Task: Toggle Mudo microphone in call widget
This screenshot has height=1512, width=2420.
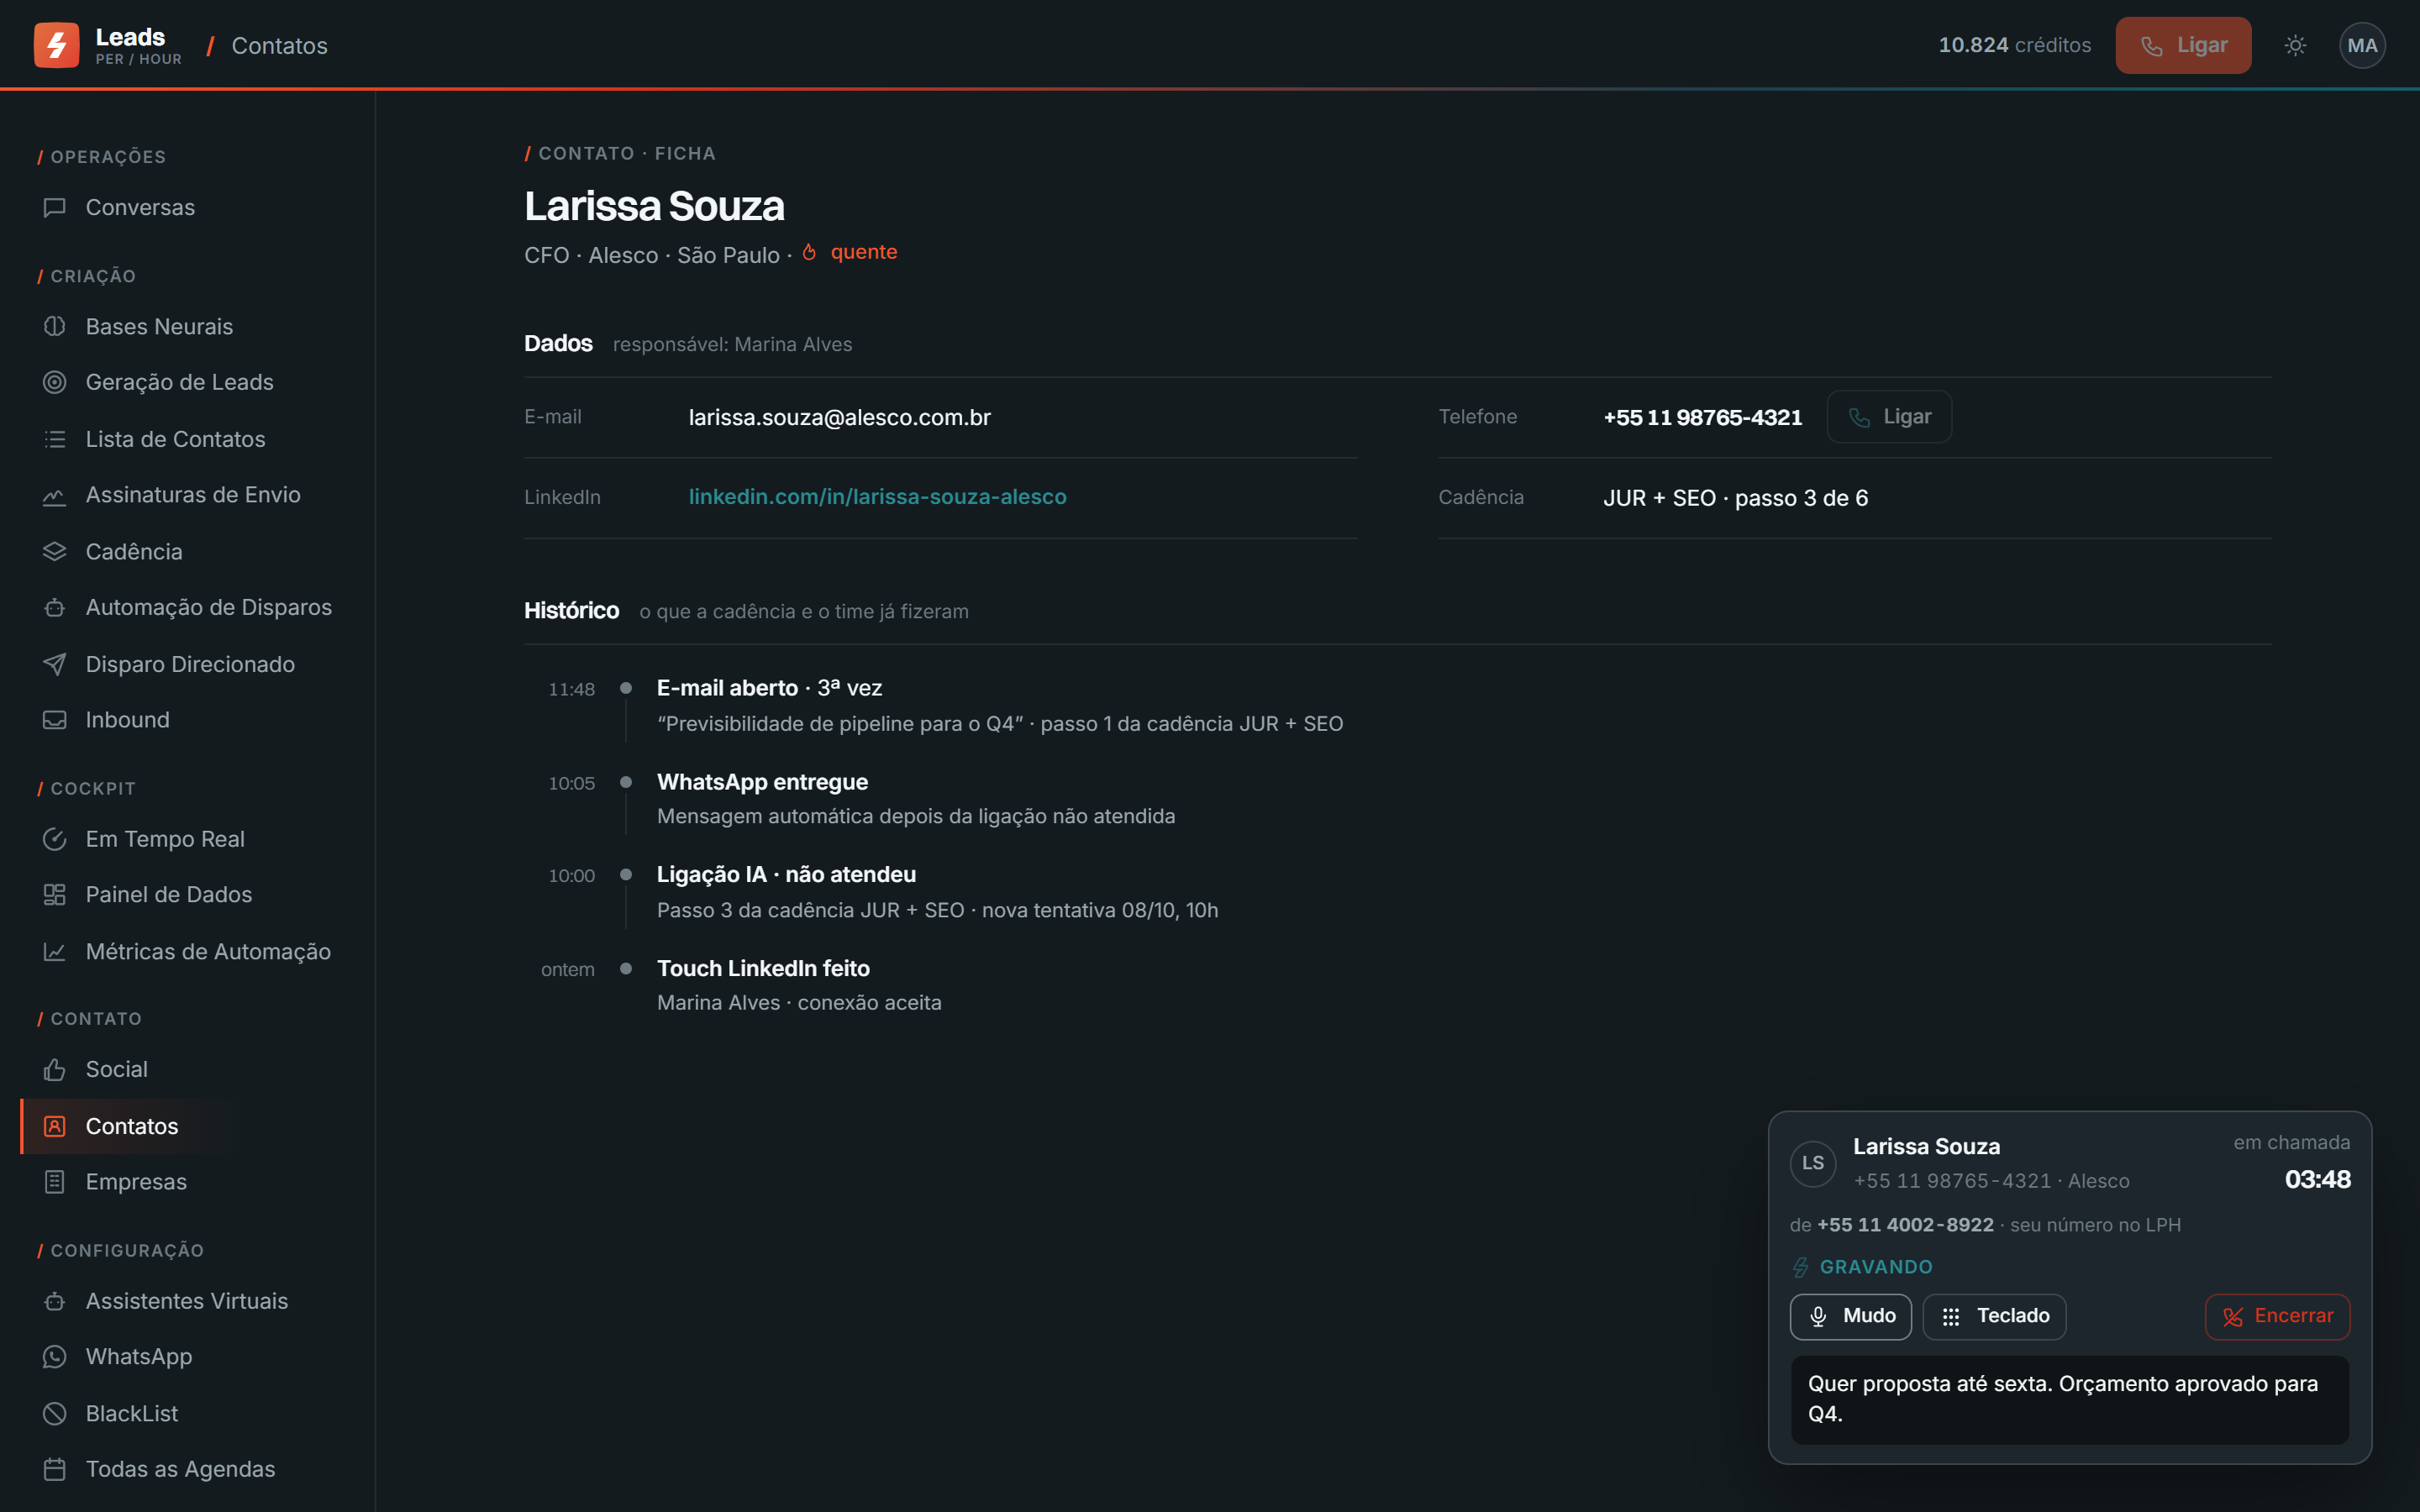Action: 1850,1316
